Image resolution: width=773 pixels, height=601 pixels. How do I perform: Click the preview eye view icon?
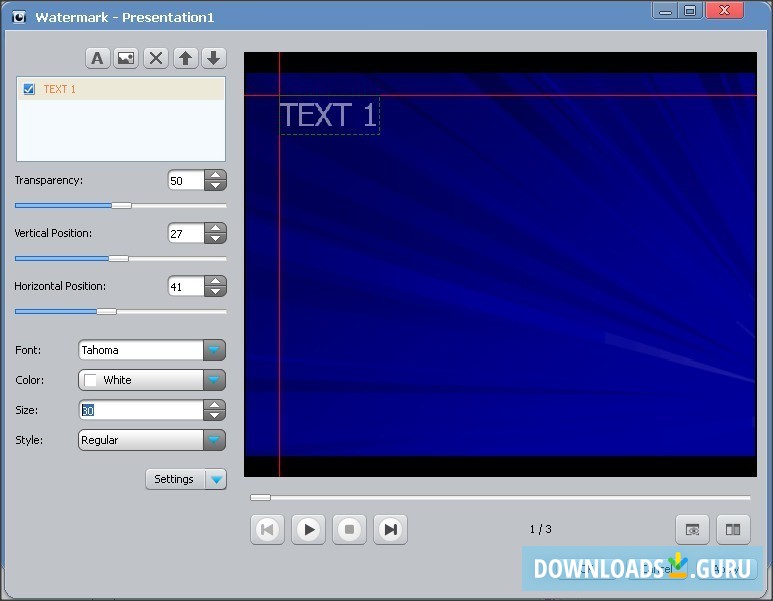[x=692, y=530]
